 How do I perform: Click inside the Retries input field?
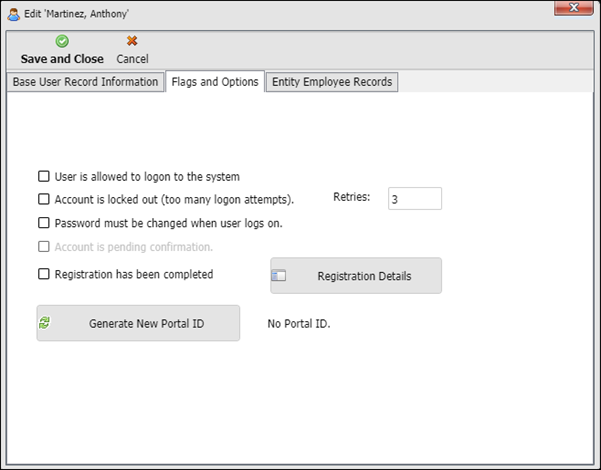pos(415,199)
